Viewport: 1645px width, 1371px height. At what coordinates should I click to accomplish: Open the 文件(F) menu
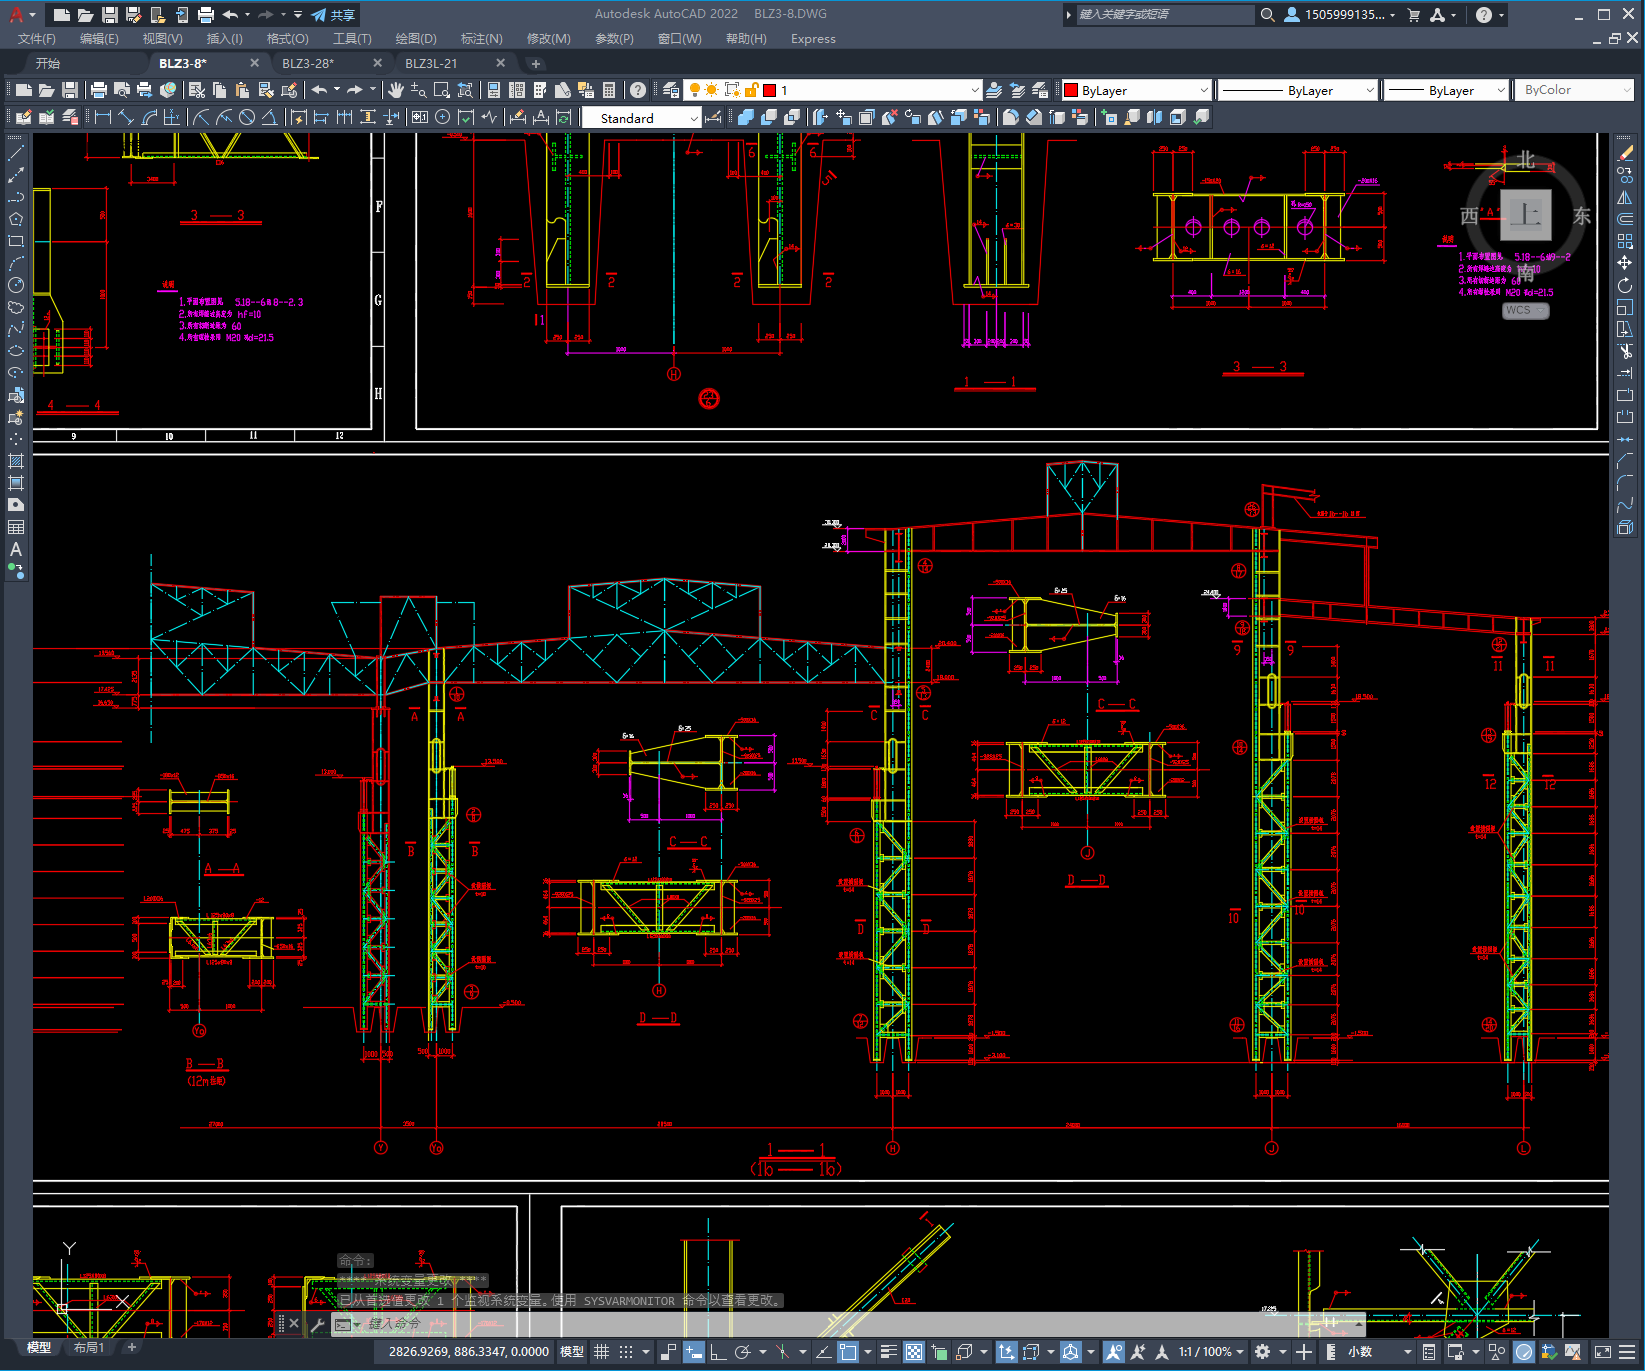tap(37, 39)
